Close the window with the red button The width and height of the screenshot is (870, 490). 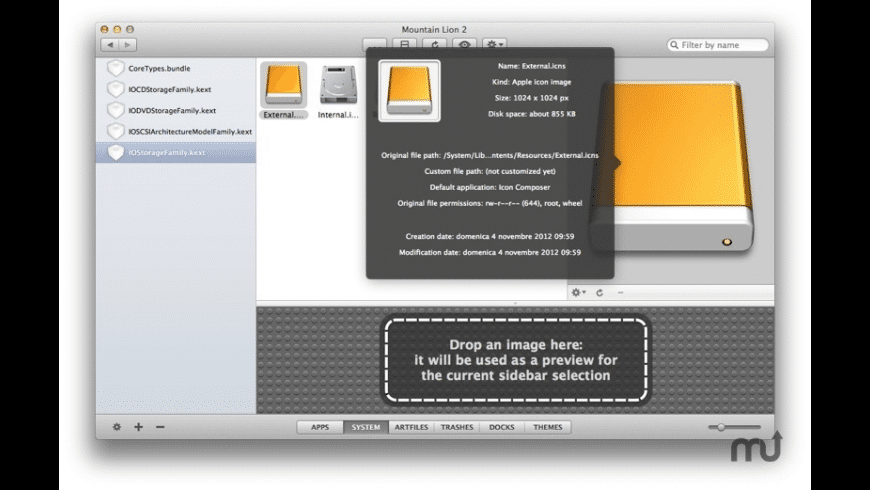[104, 29]
